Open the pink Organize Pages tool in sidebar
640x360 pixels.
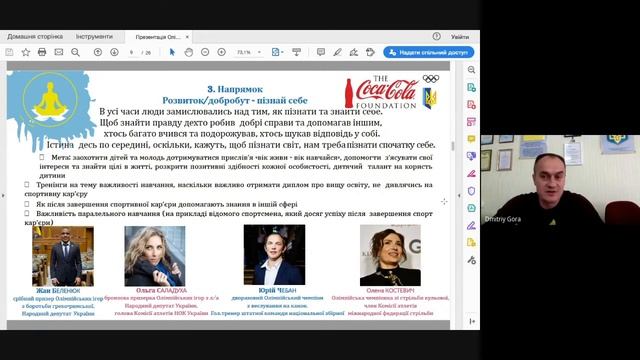tap(471, 122)
